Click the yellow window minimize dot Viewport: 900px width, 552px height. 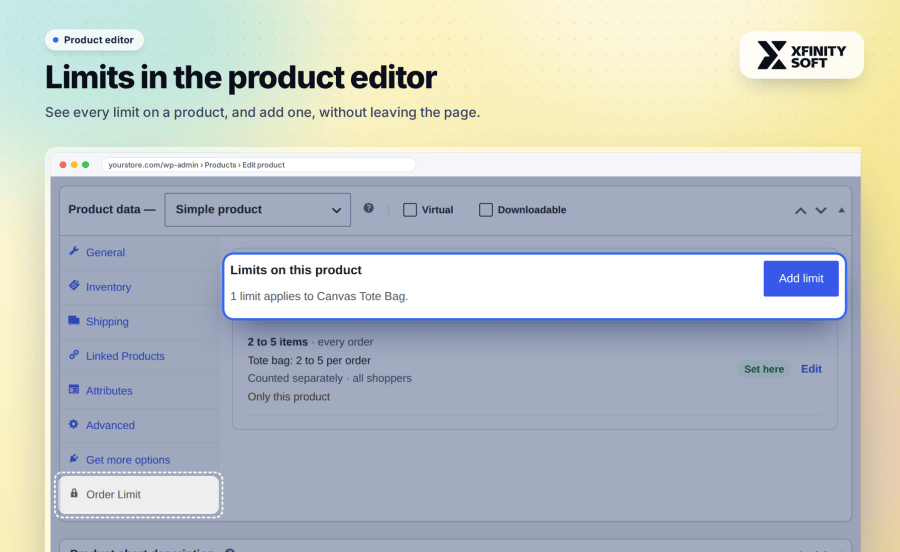click(x=74, y=165)
